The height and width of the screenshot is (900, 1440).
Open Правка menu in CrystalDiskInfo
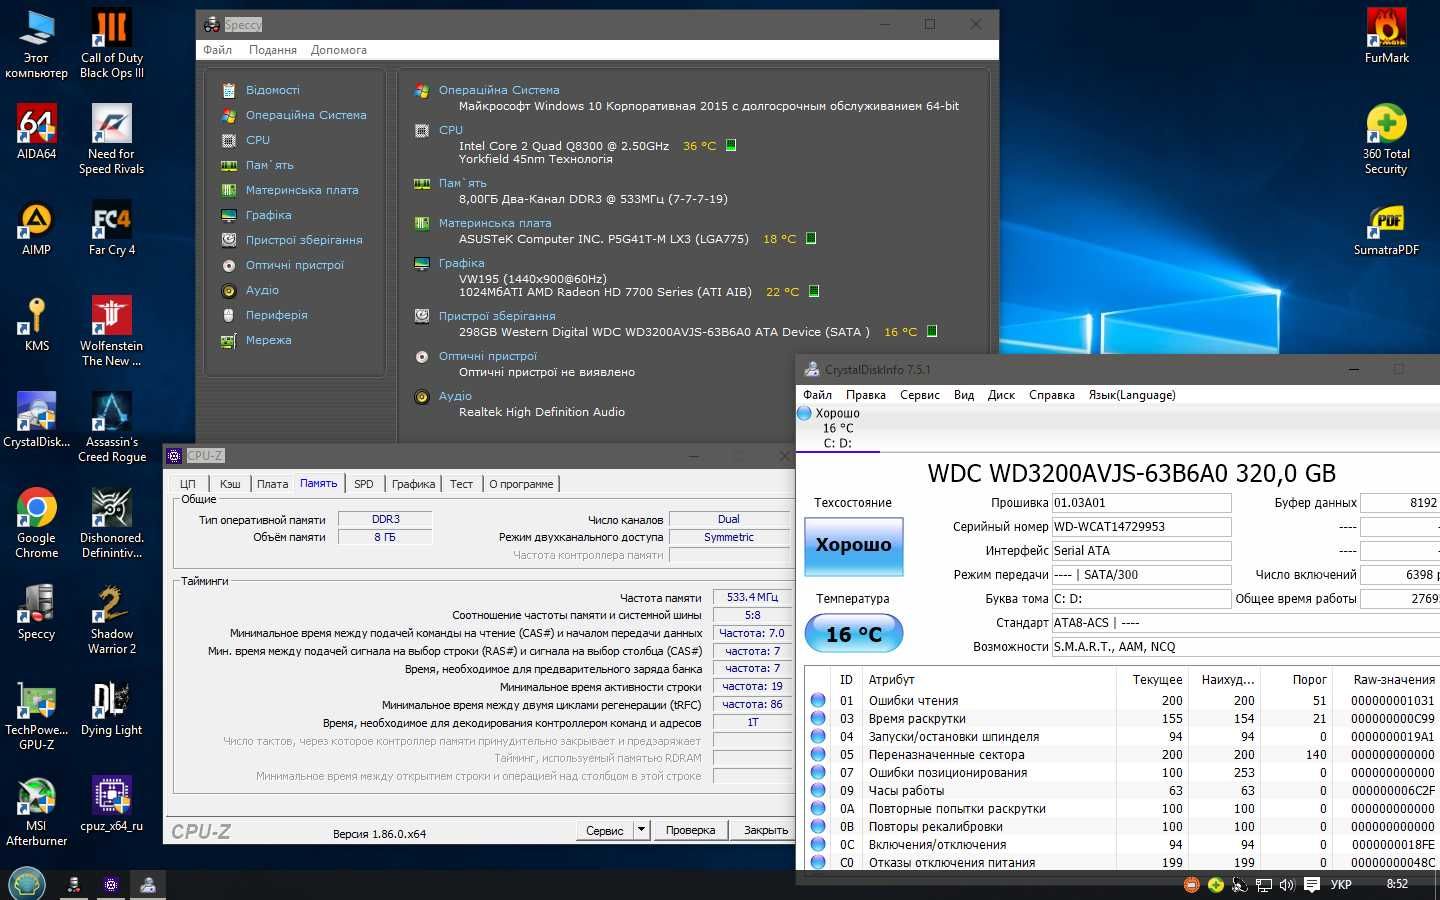tap(866, 395)
